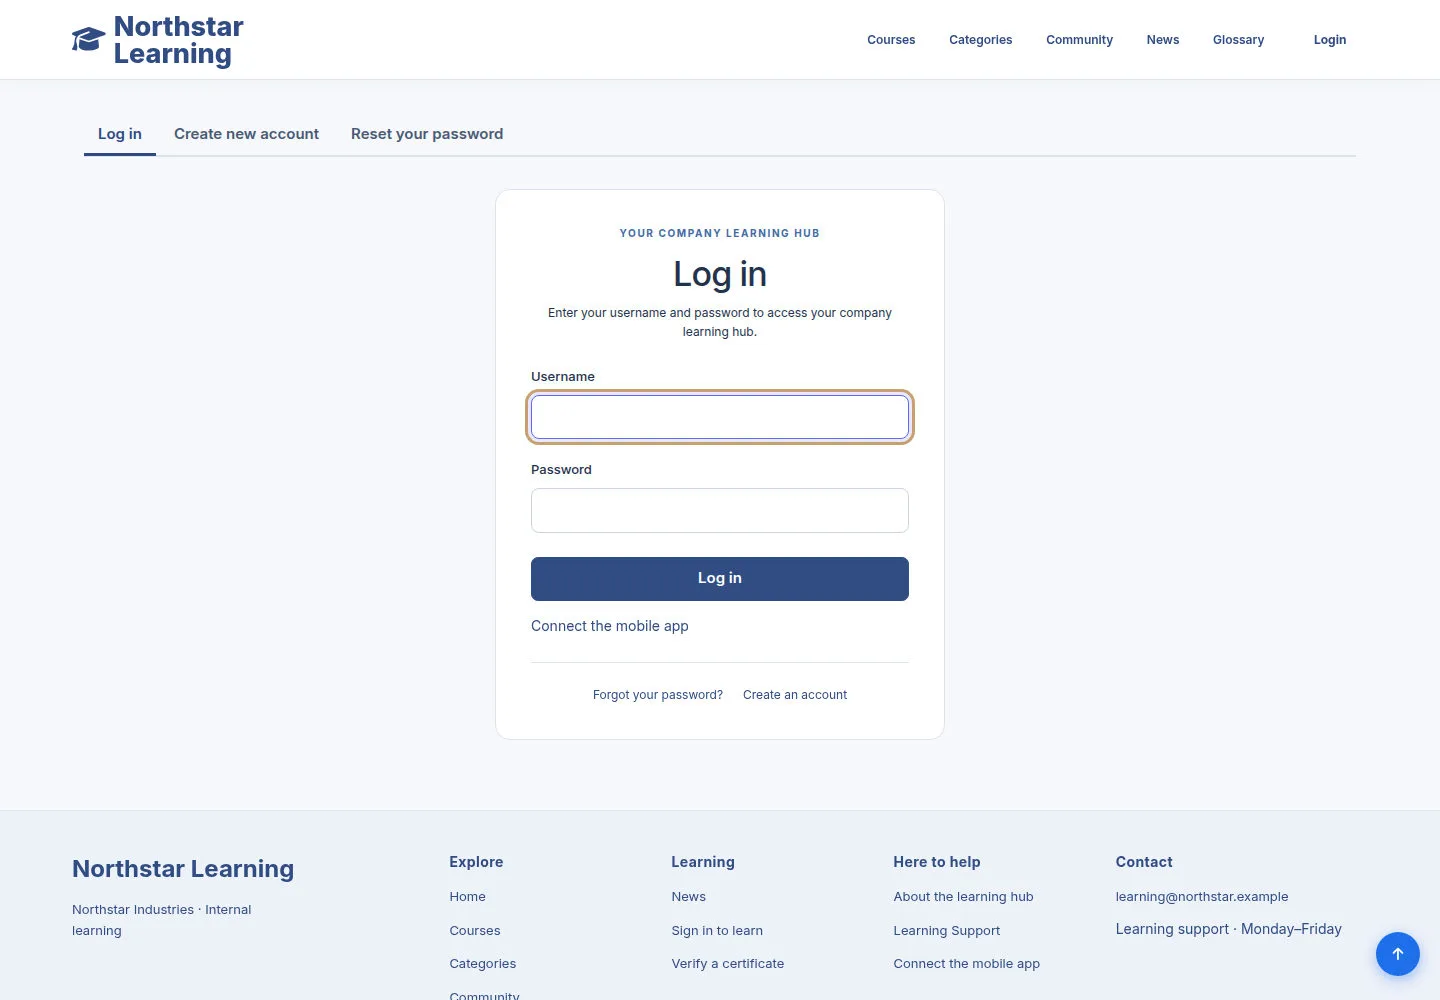Click Connect the mobile app in the footer
The width and height of the screenshot is (1440, 1000).
pyautogui.click(x=967, y=964)
